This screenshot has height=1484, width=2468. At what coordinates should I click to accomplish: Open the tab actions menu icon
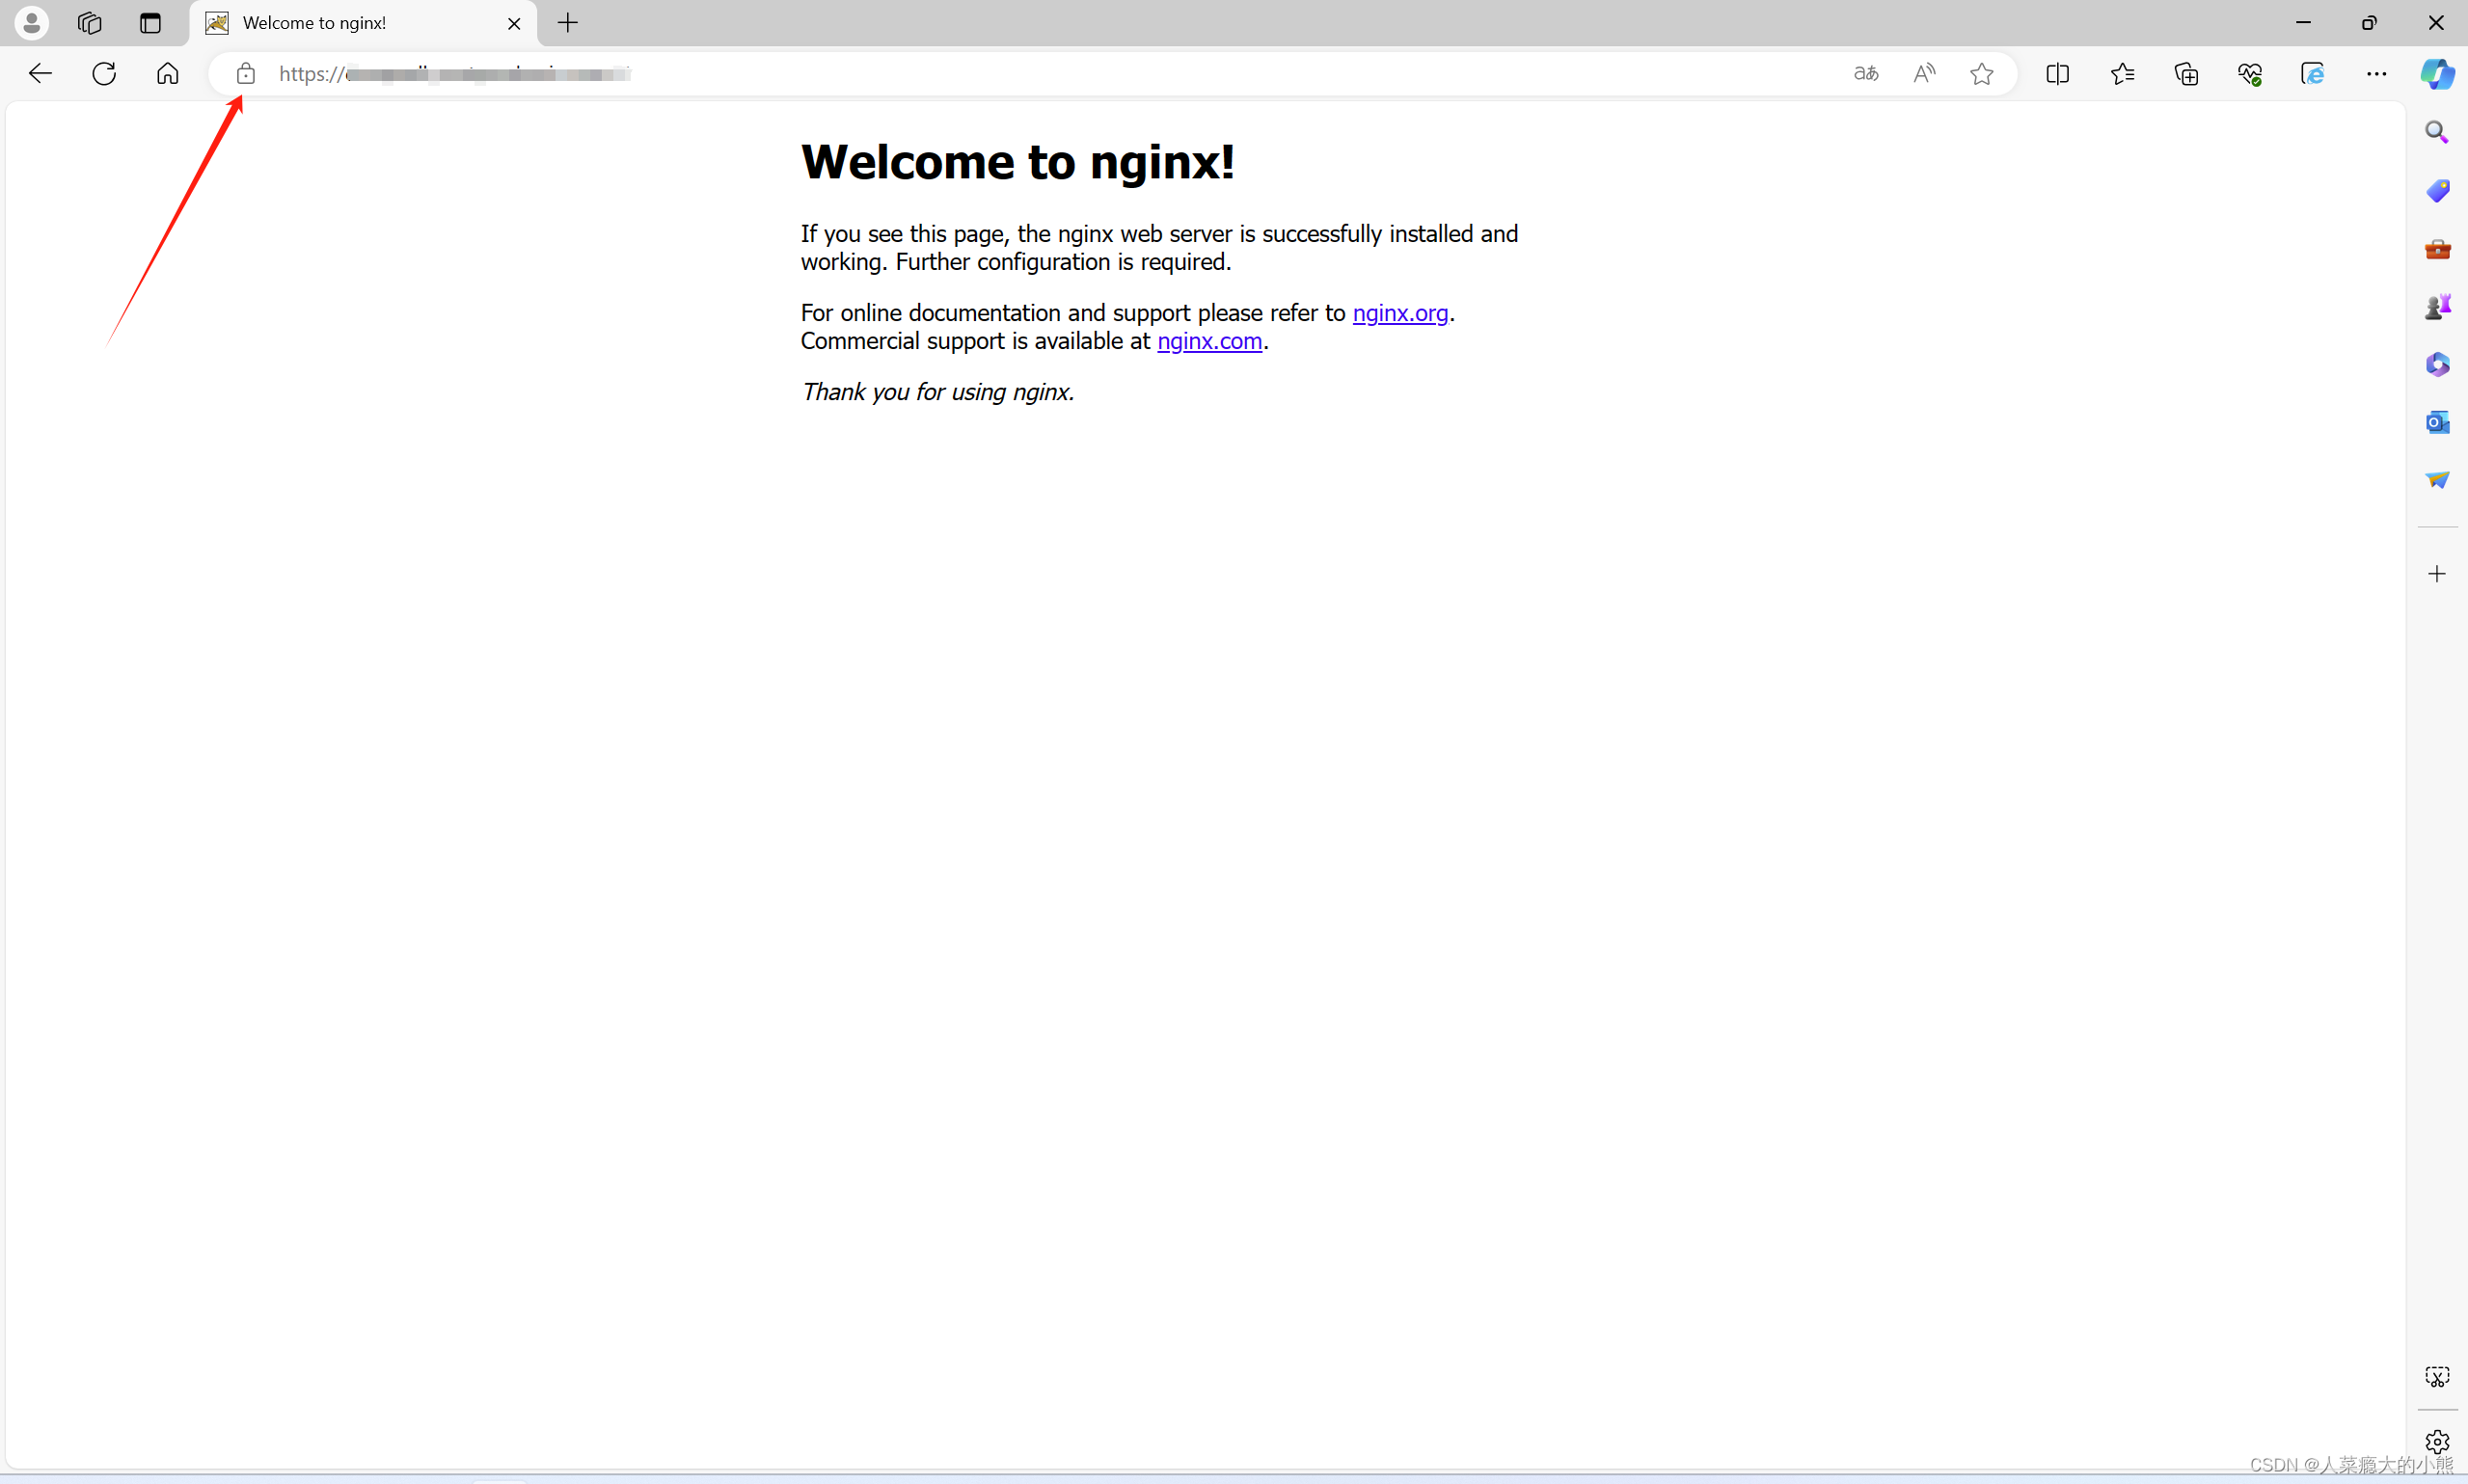[x=150, y=22]
